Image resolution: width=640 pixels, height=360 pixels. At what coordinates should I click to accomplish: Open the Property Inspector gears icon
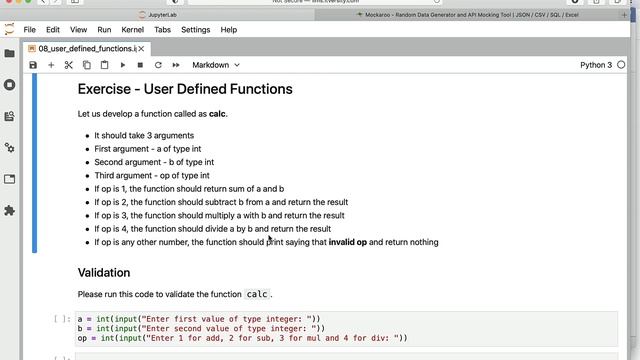[9, 148]
